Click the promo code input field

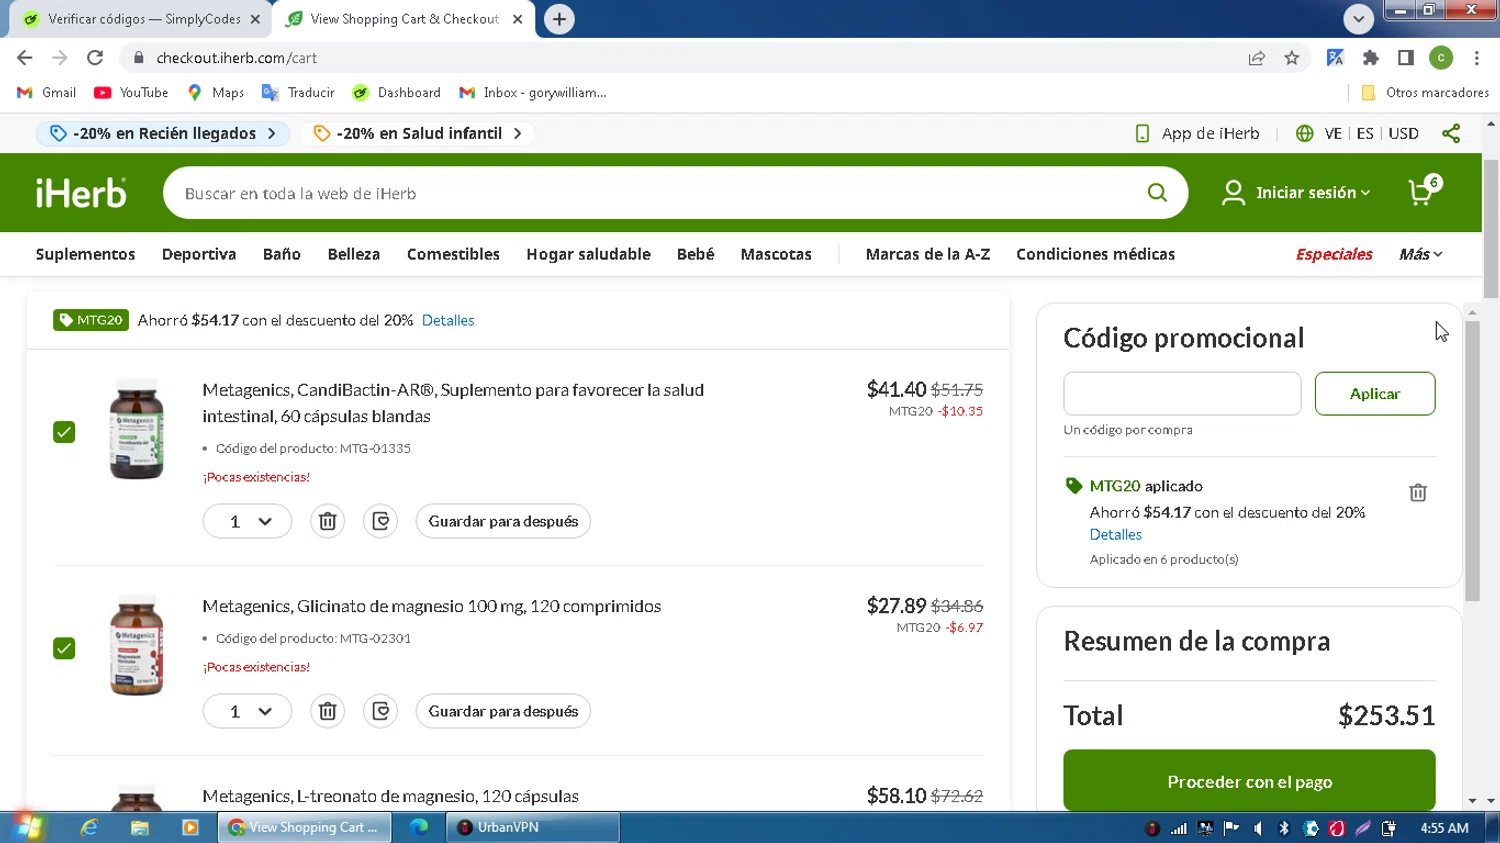click(x=1182, y=393)
